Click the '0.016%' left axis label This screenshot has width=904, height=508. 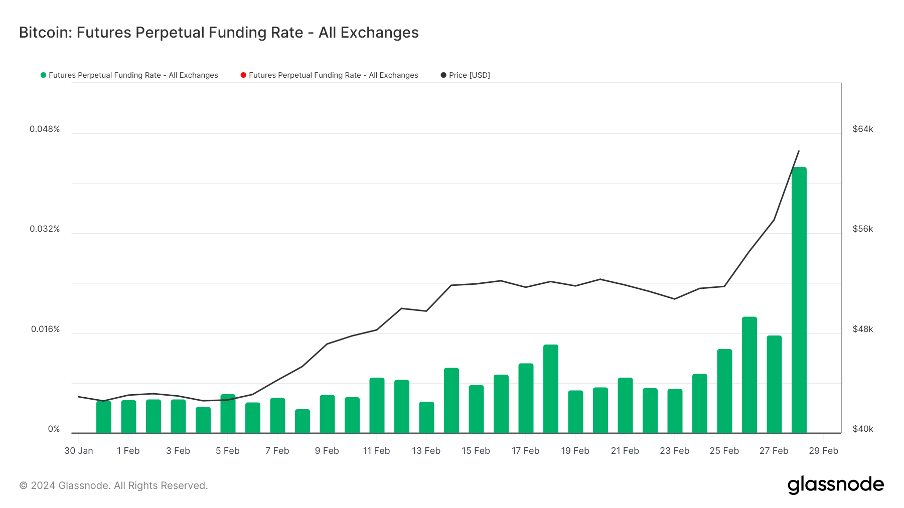(x=45, y=329)
